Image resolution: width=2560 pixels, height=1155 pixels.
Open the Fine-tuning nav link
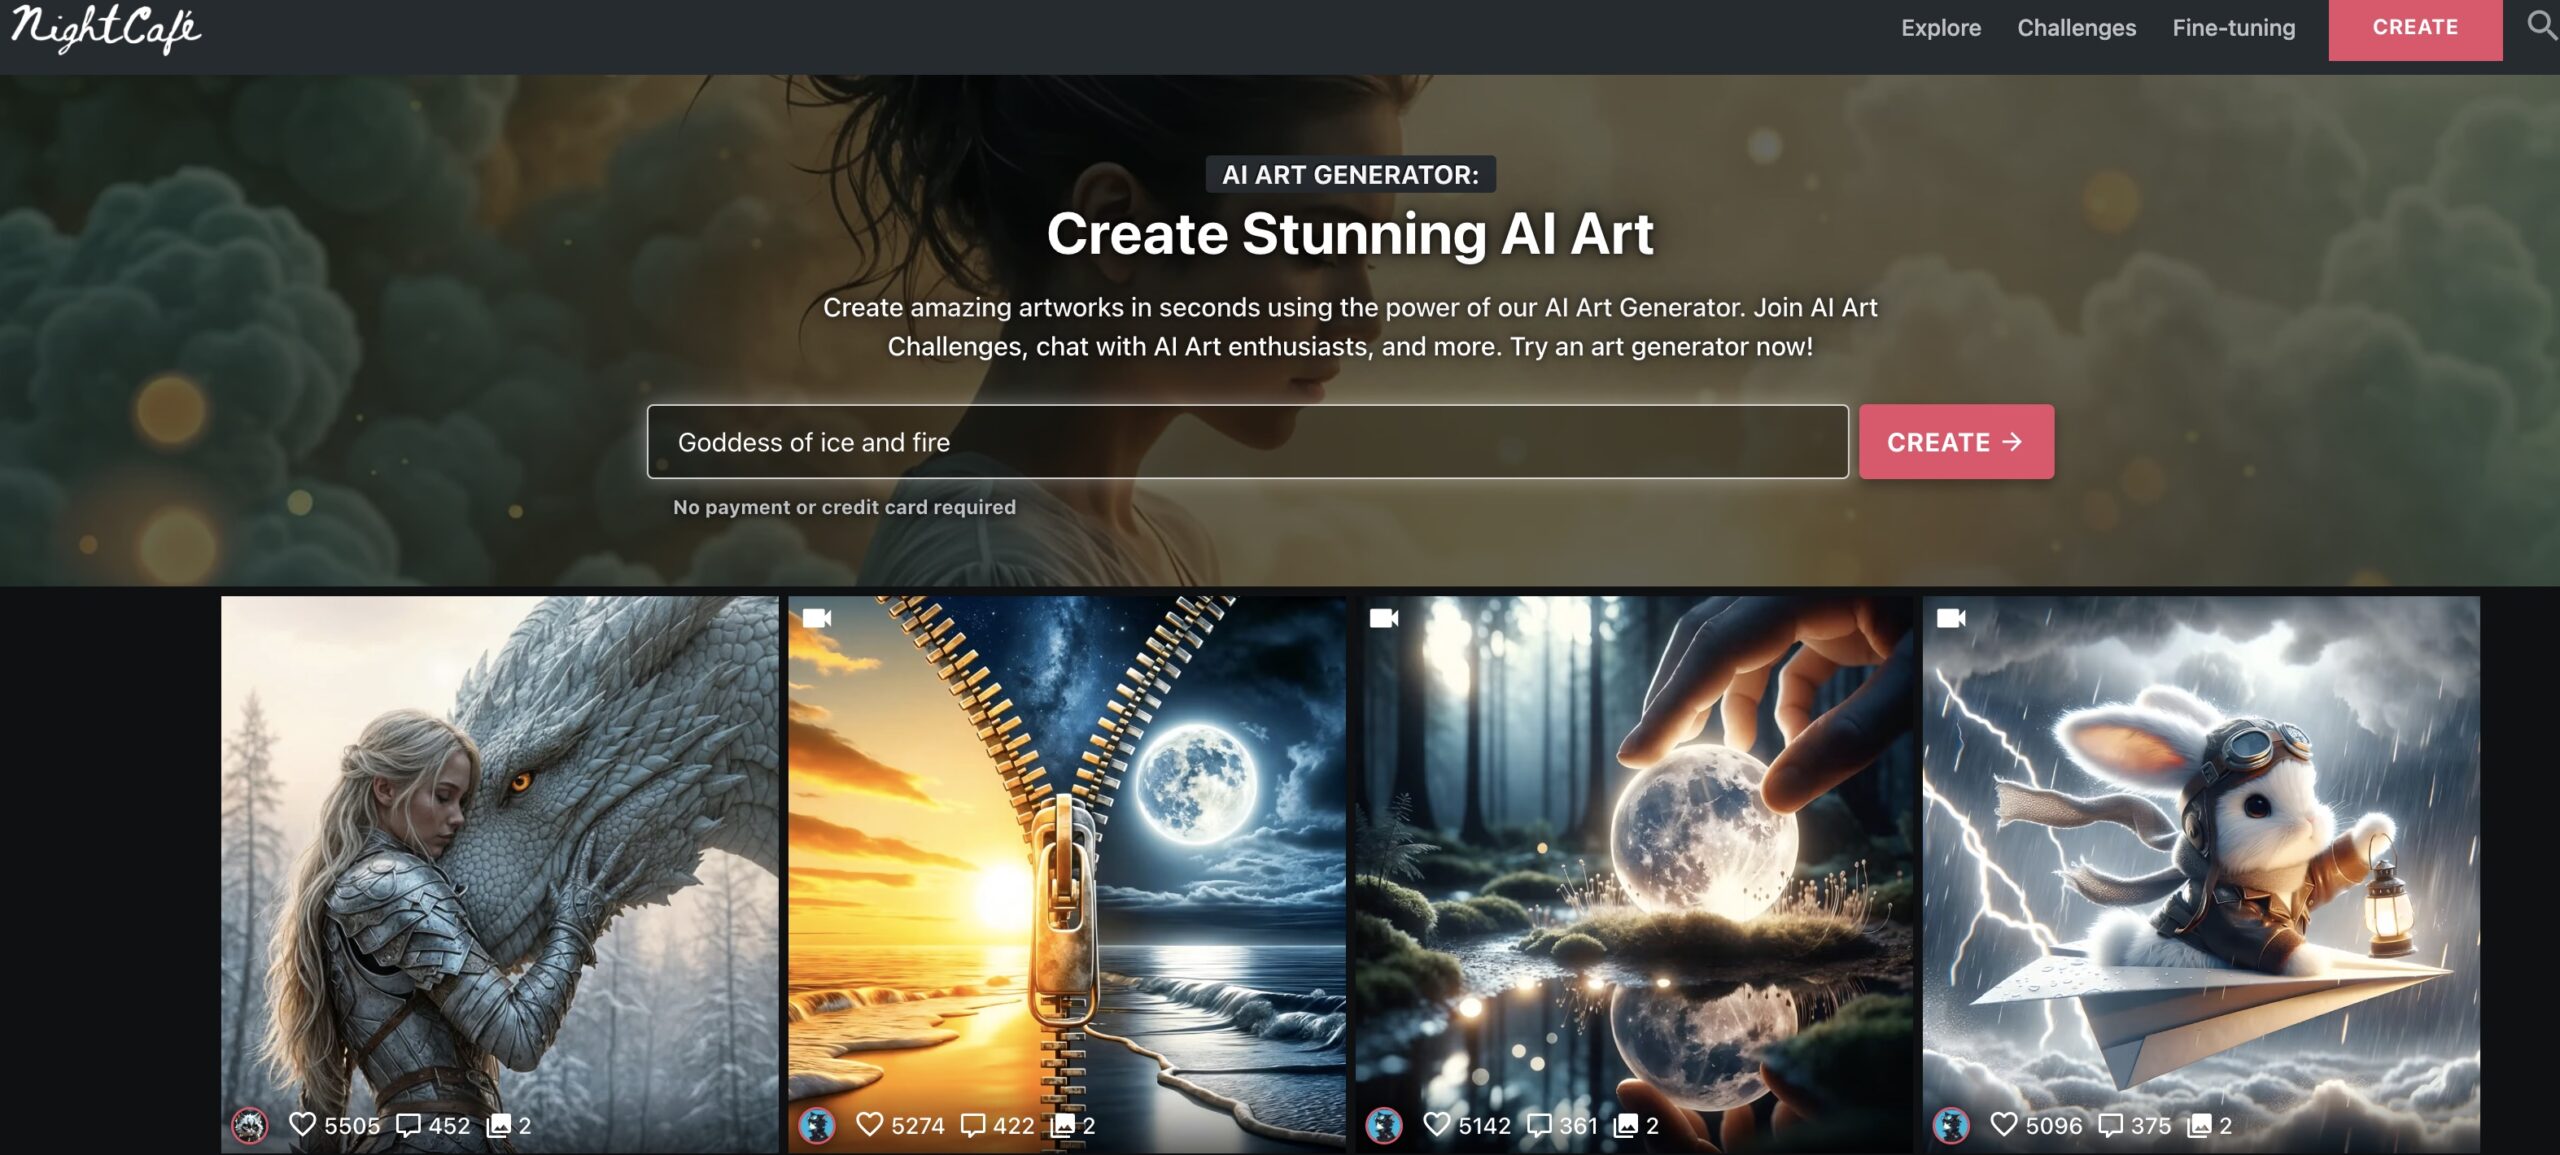coord(2233,28)
